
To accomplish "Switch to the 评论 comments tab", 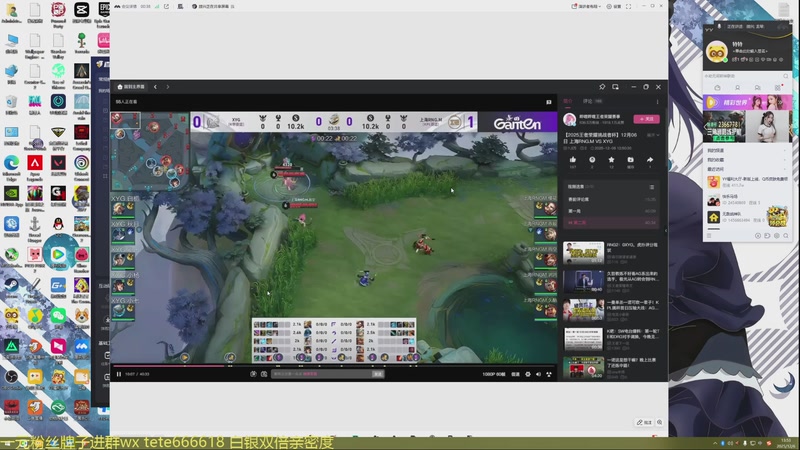I will click(x=592, y=101).
